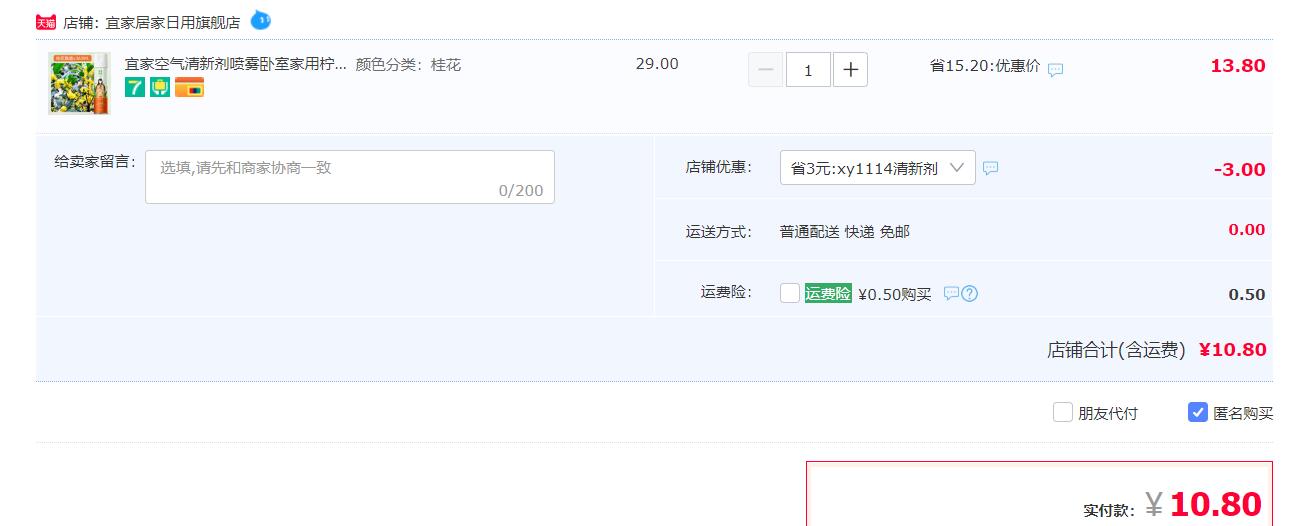Image resolution: width=1292 pixels, height=526 pixels.
Task: Decrease quantity with the minus button
Action: point(766,70)
